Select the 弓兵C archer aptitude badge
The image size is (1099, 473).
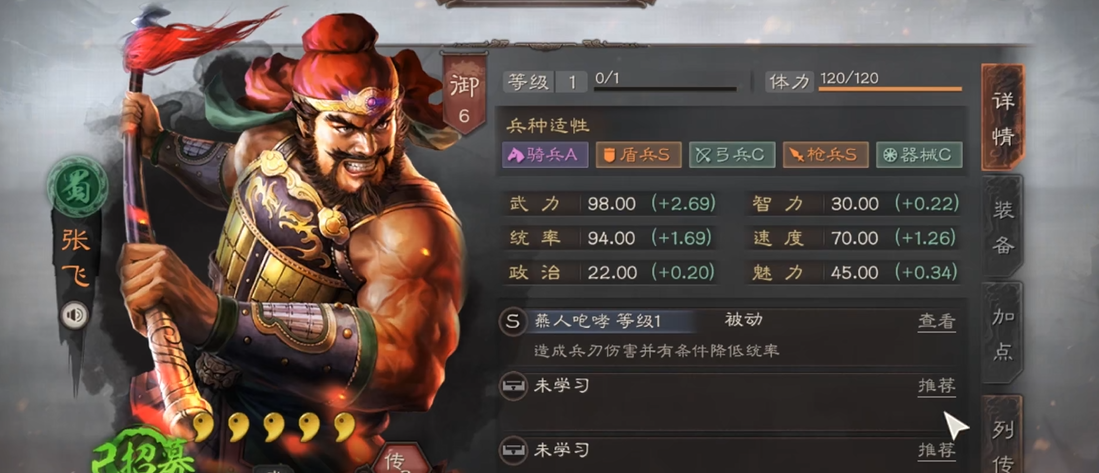[732, 155]
